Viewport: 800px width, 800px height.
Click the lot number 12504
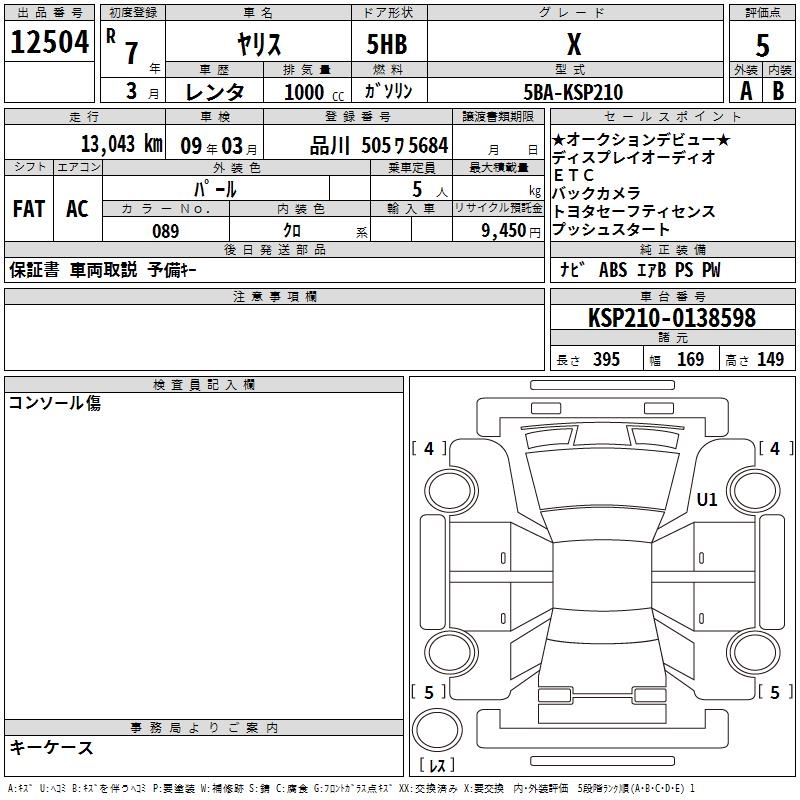(x=50, y=42)
